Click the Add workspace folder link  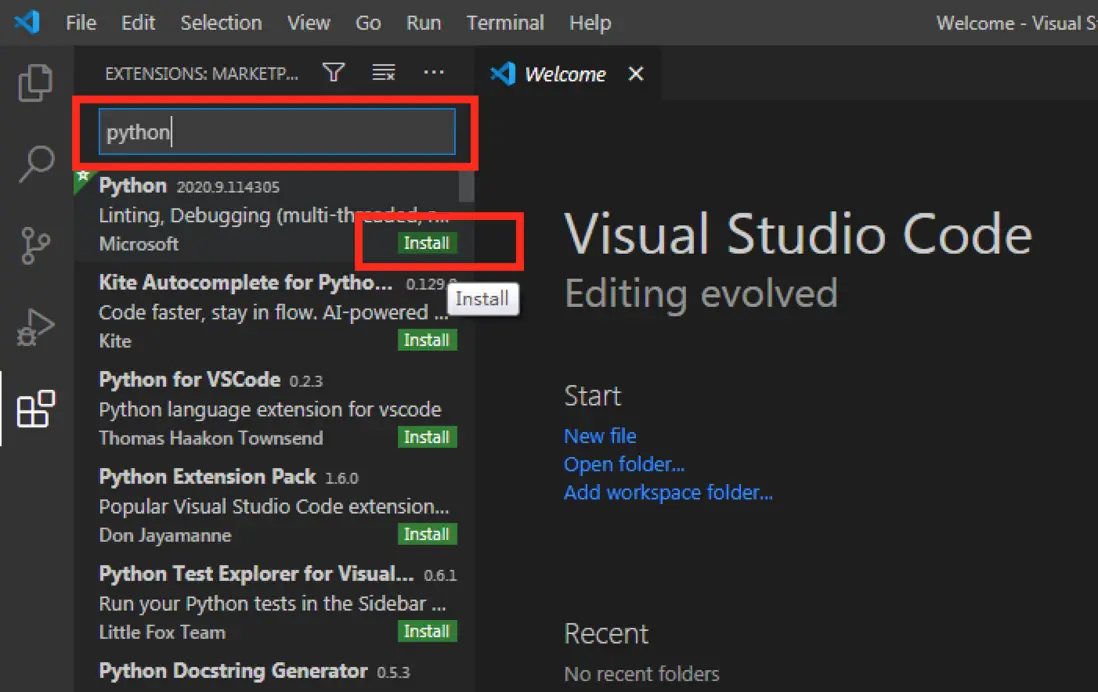tap(668, 492)
